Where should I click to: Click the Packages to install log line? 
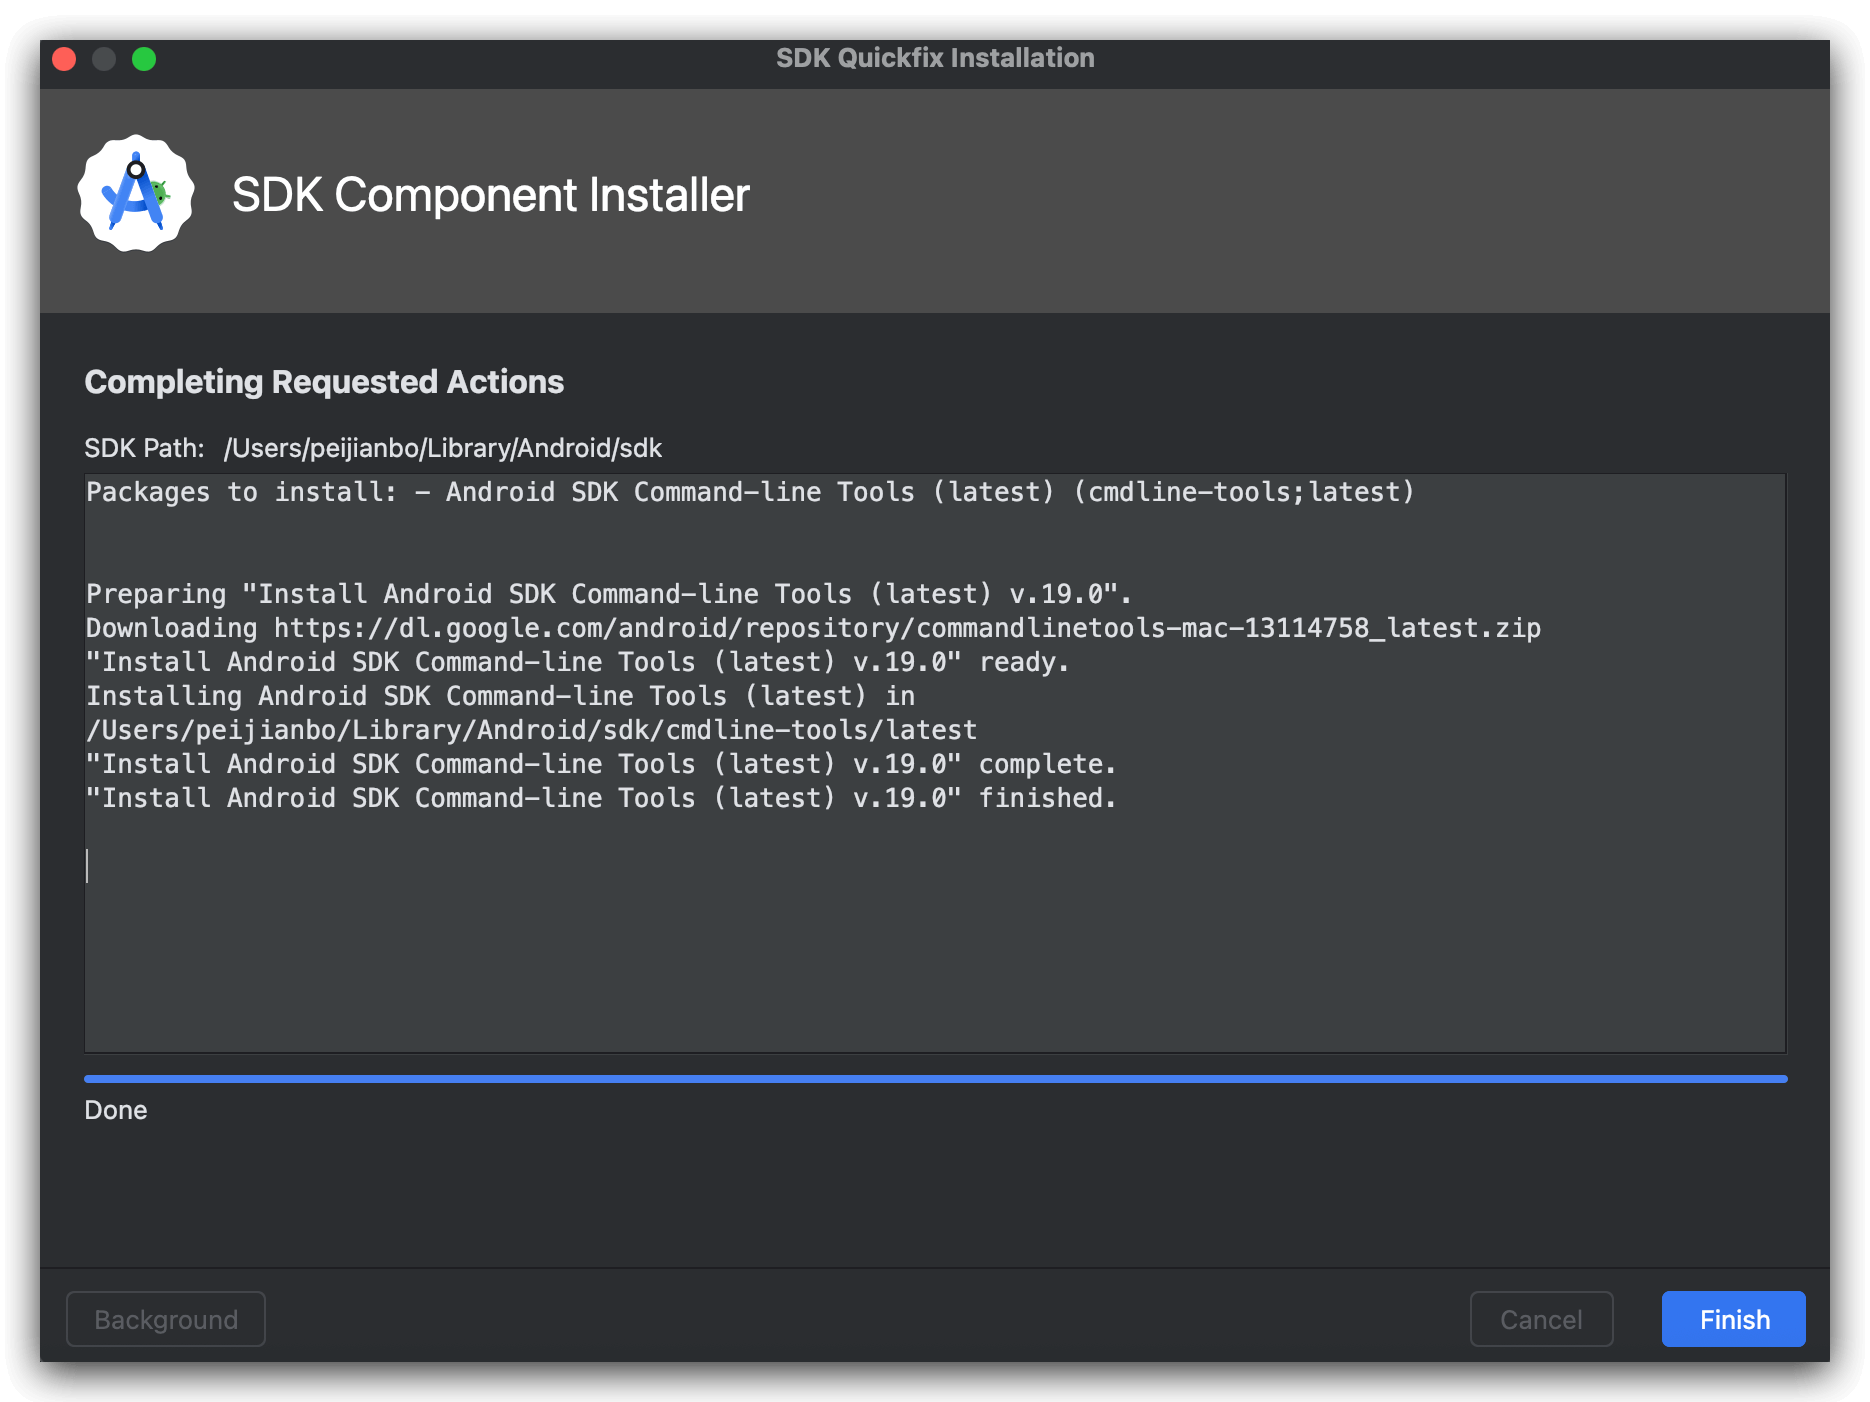[750, 492]
